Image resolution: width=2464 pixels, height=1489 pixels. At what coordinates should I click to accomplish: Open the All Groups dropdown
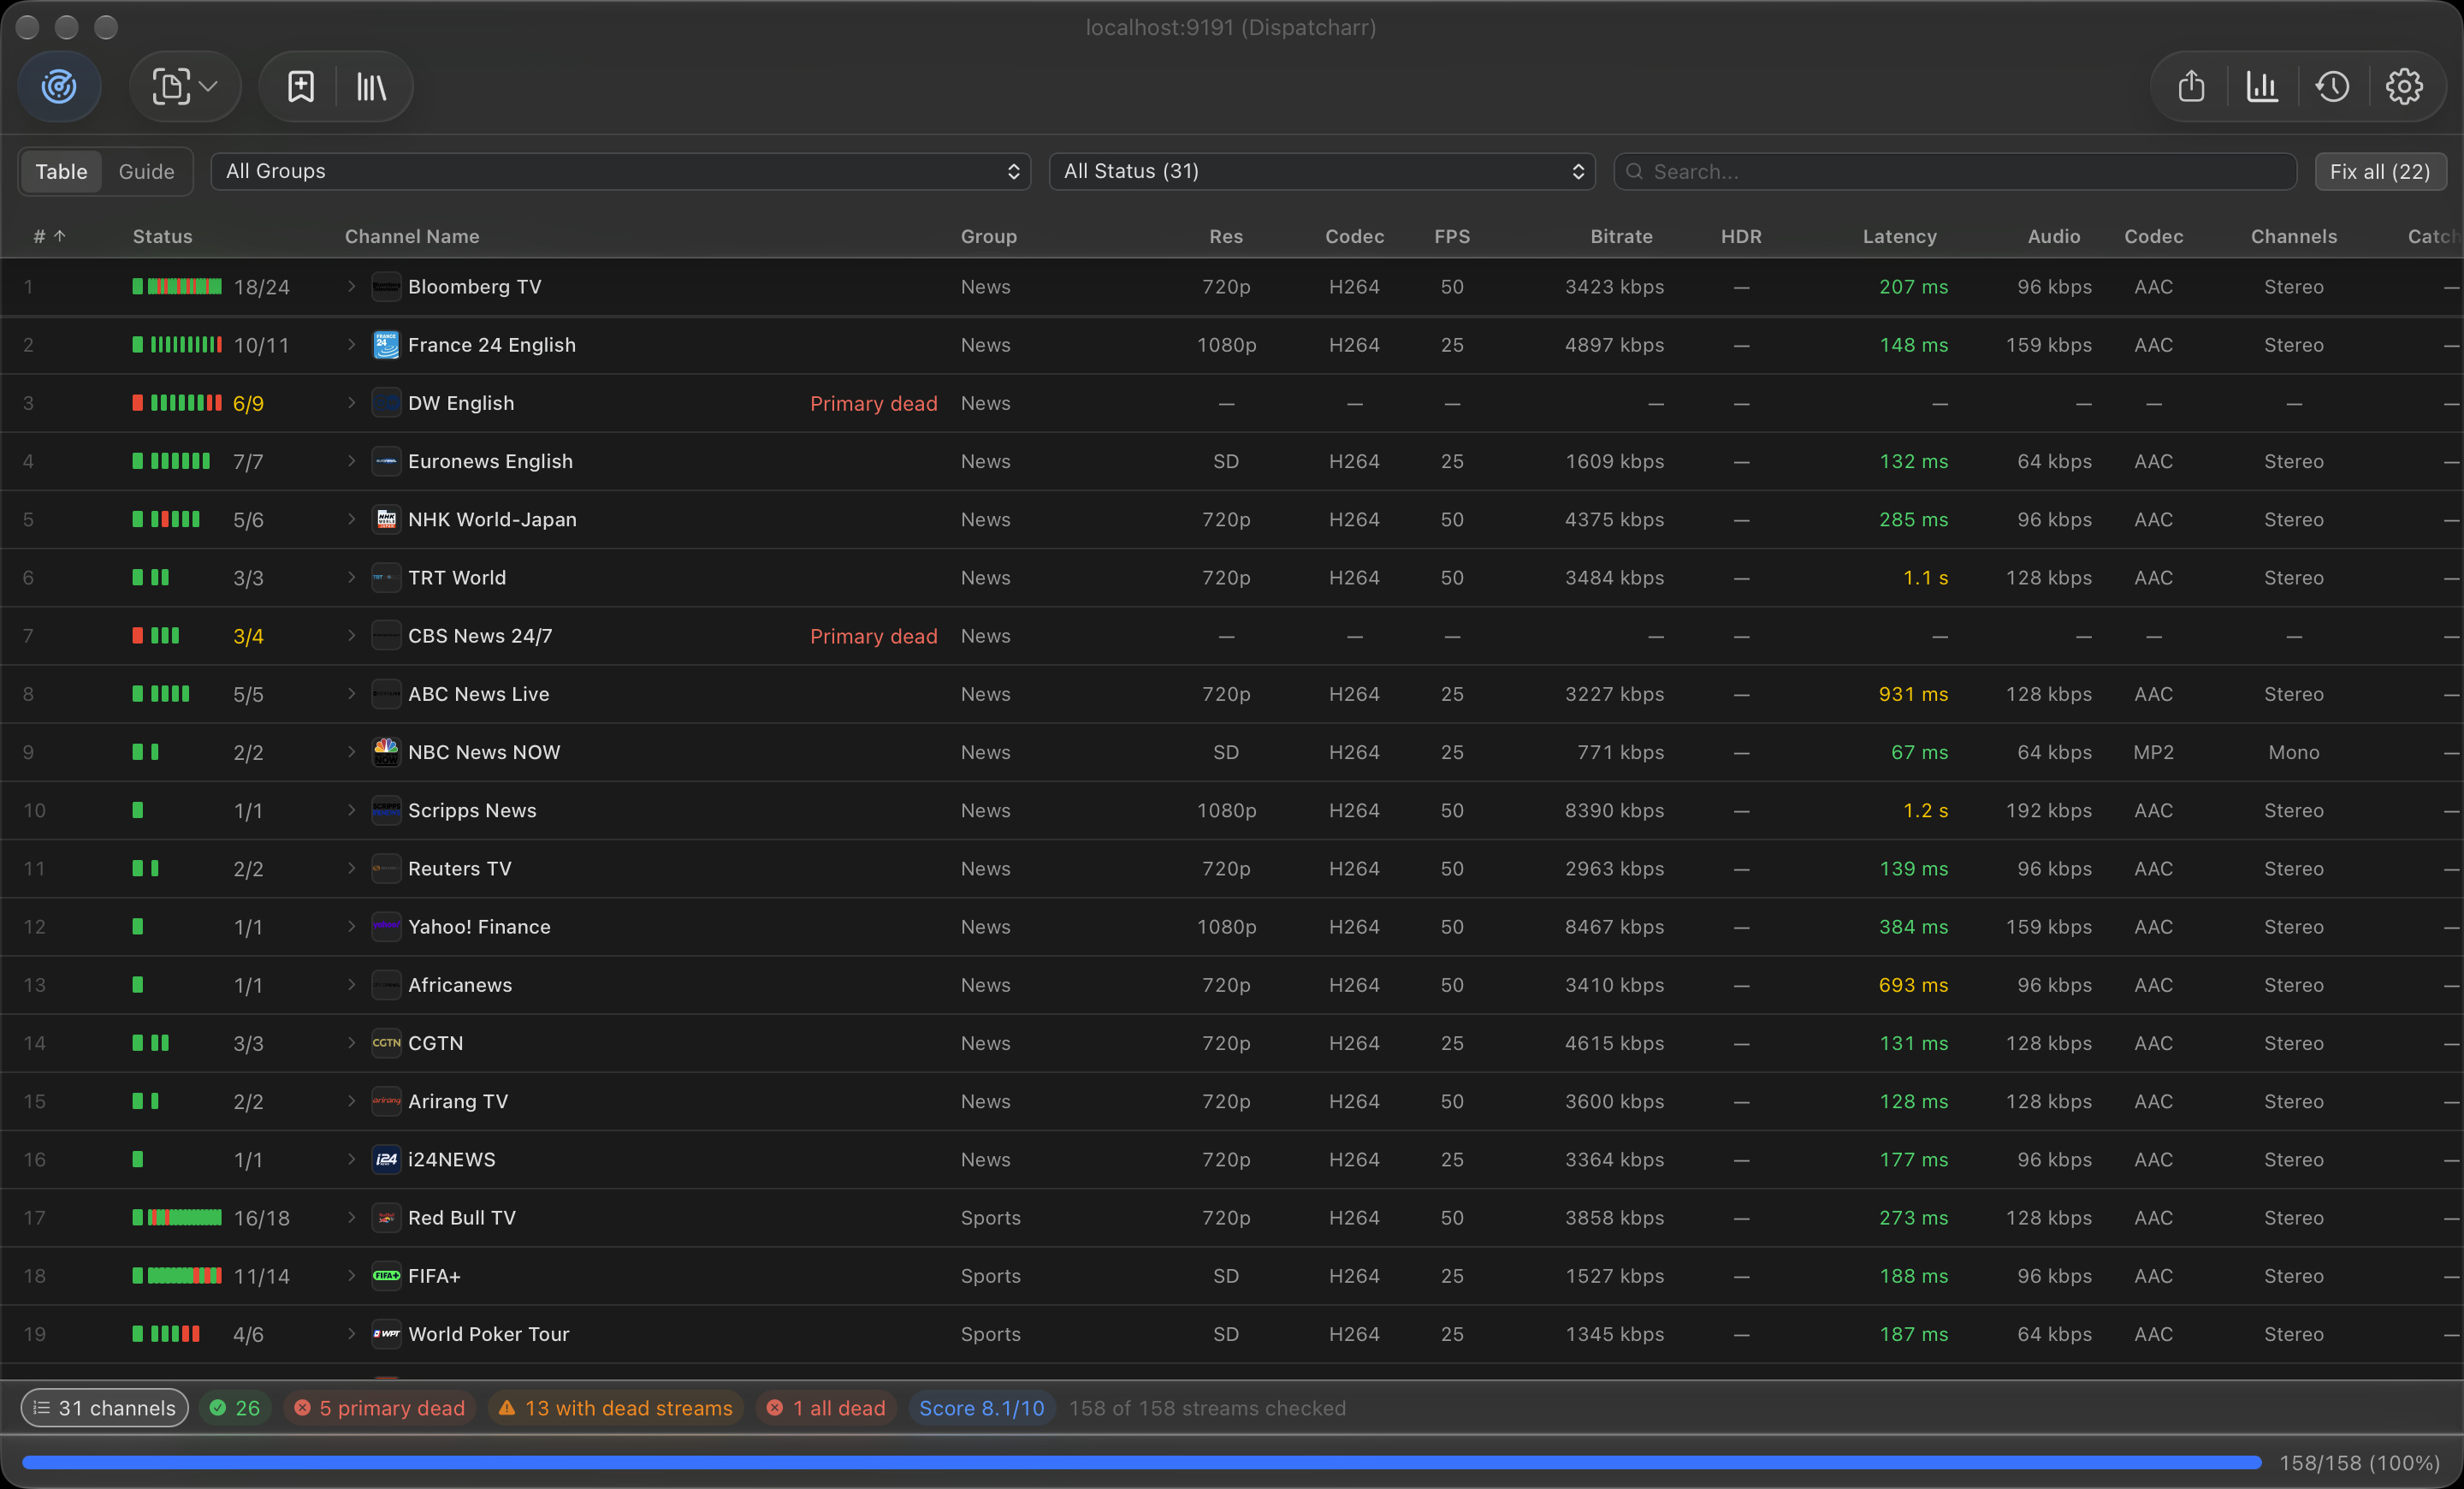[x=620, y=171]
